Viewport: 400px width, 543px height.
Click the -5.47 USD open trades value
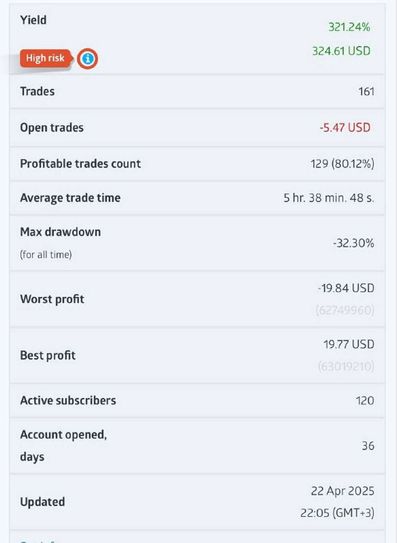(x=345, y=127)
